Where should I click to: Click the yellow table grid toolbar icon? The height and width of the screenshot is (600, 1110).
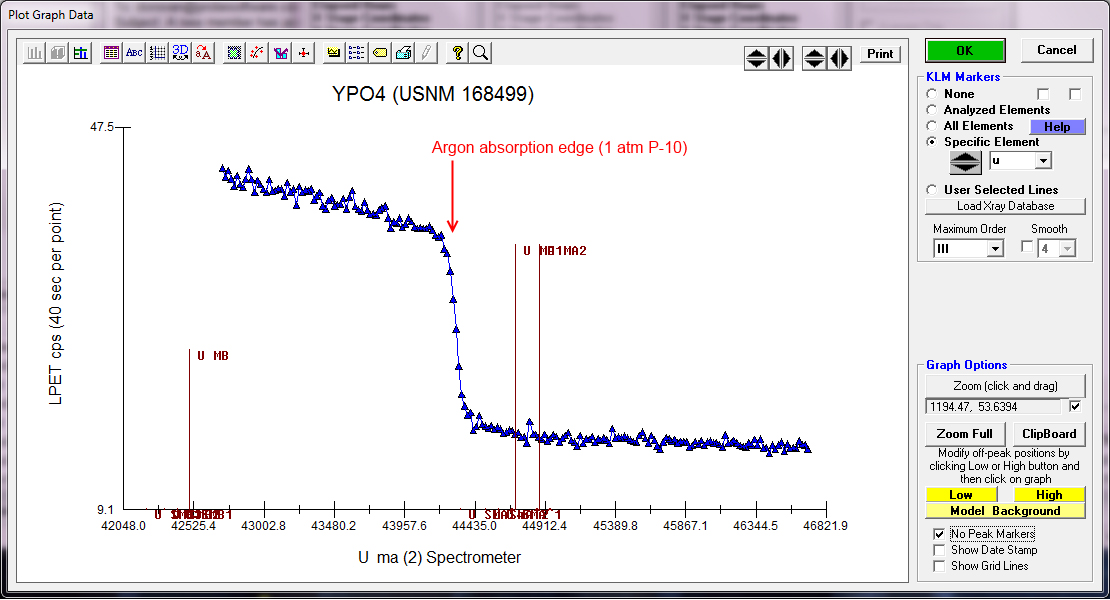point(111,53)
